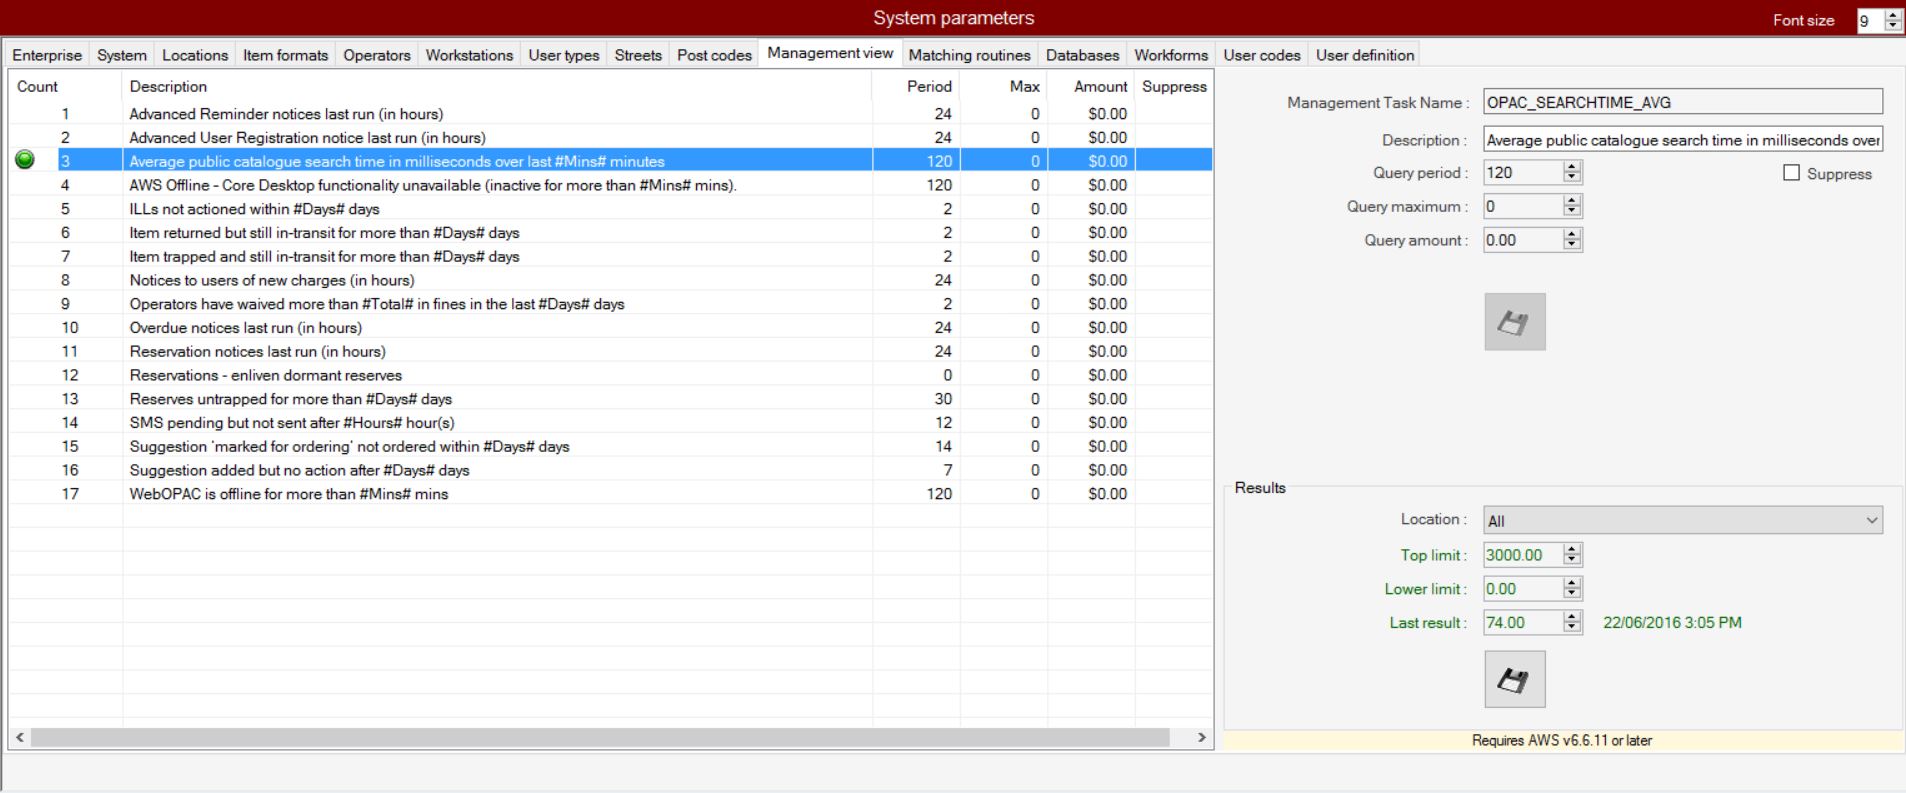Open the Location dropdown set to All
The width and height of the screenshot is (1906, 793).
(1682, 520)
